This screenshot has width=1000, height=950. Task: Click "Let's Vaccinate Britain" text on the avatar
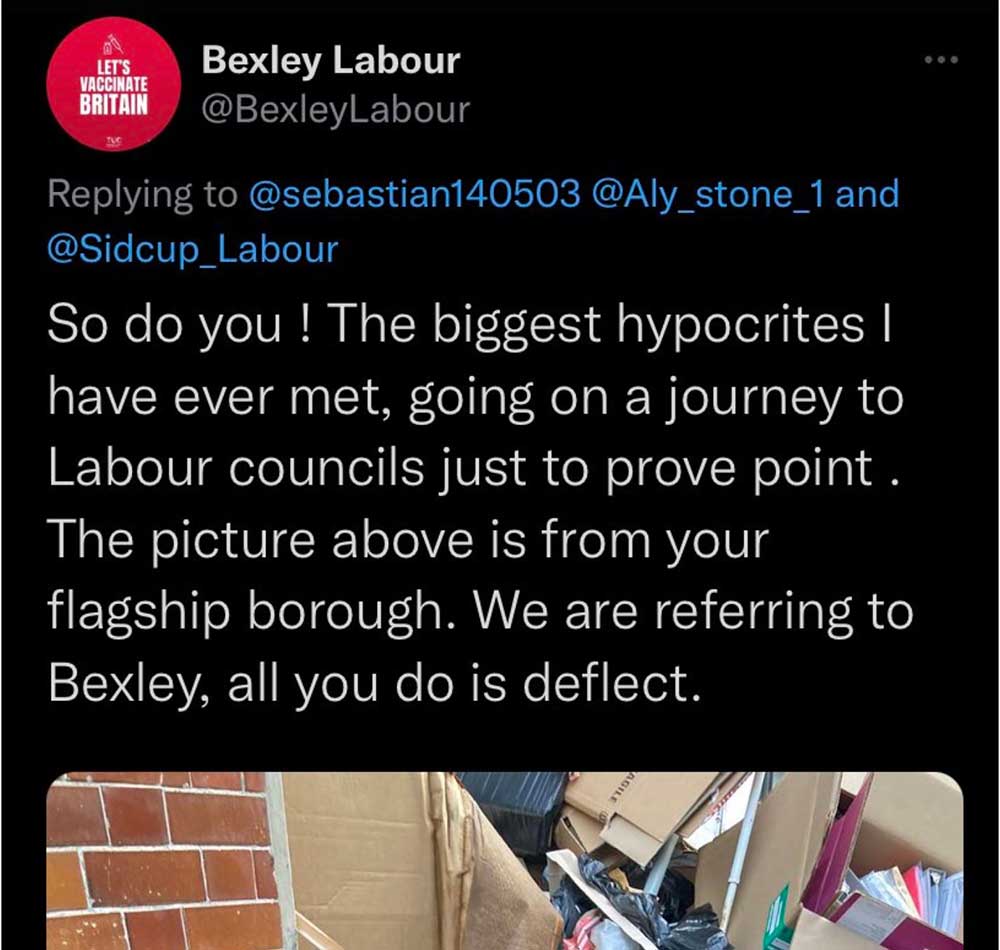(x=114, y=87)
